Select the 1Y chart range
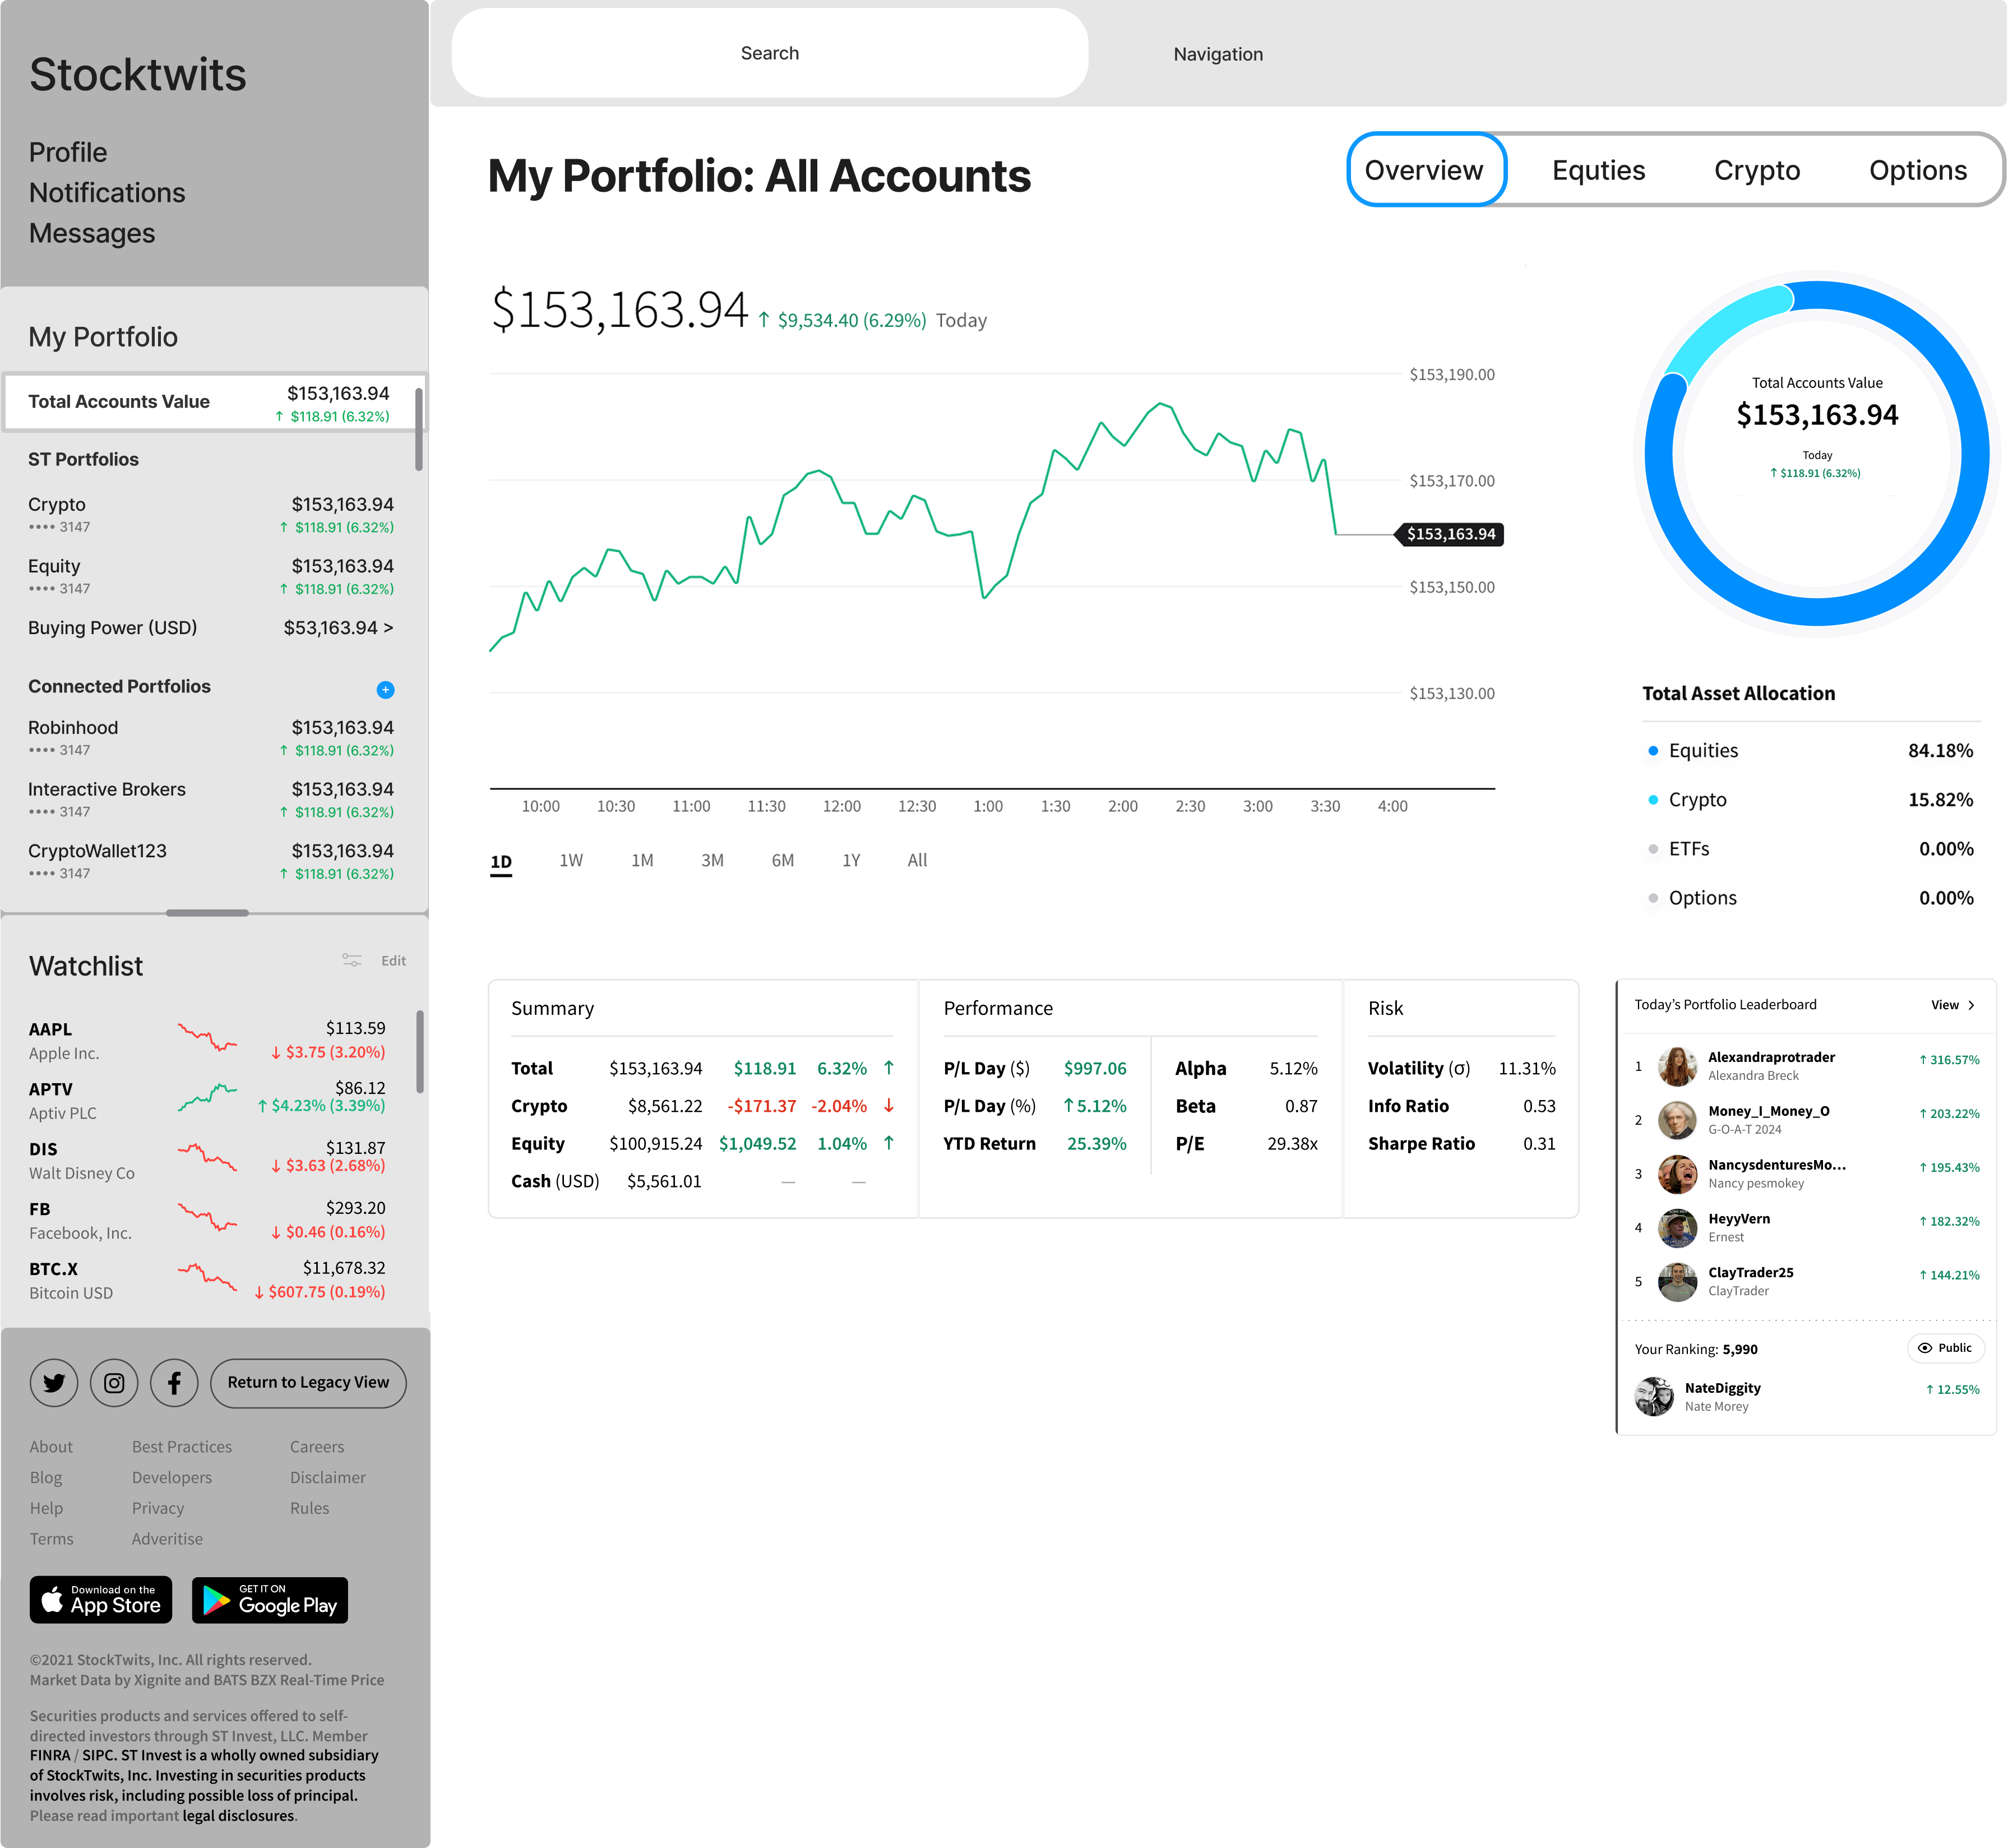This screenshot has width=2008, height=1848. [x=851, y=860]
